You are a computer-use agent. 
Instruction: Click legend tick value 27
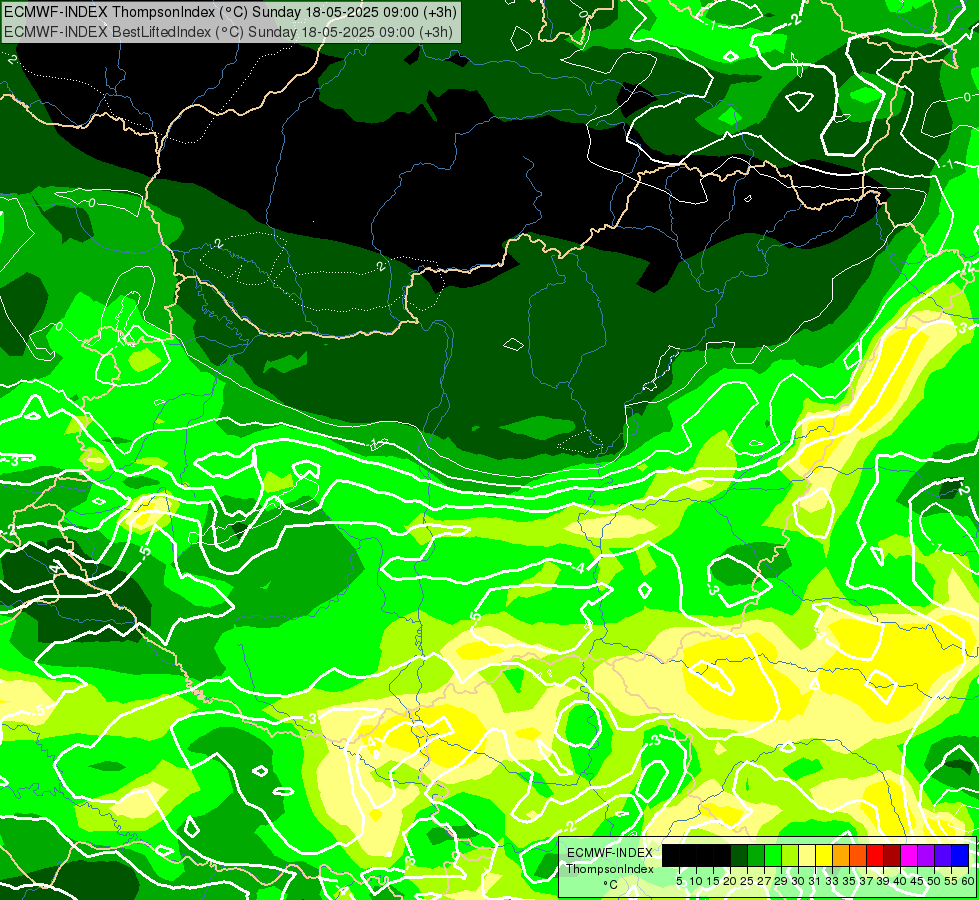tap(764, 881)
